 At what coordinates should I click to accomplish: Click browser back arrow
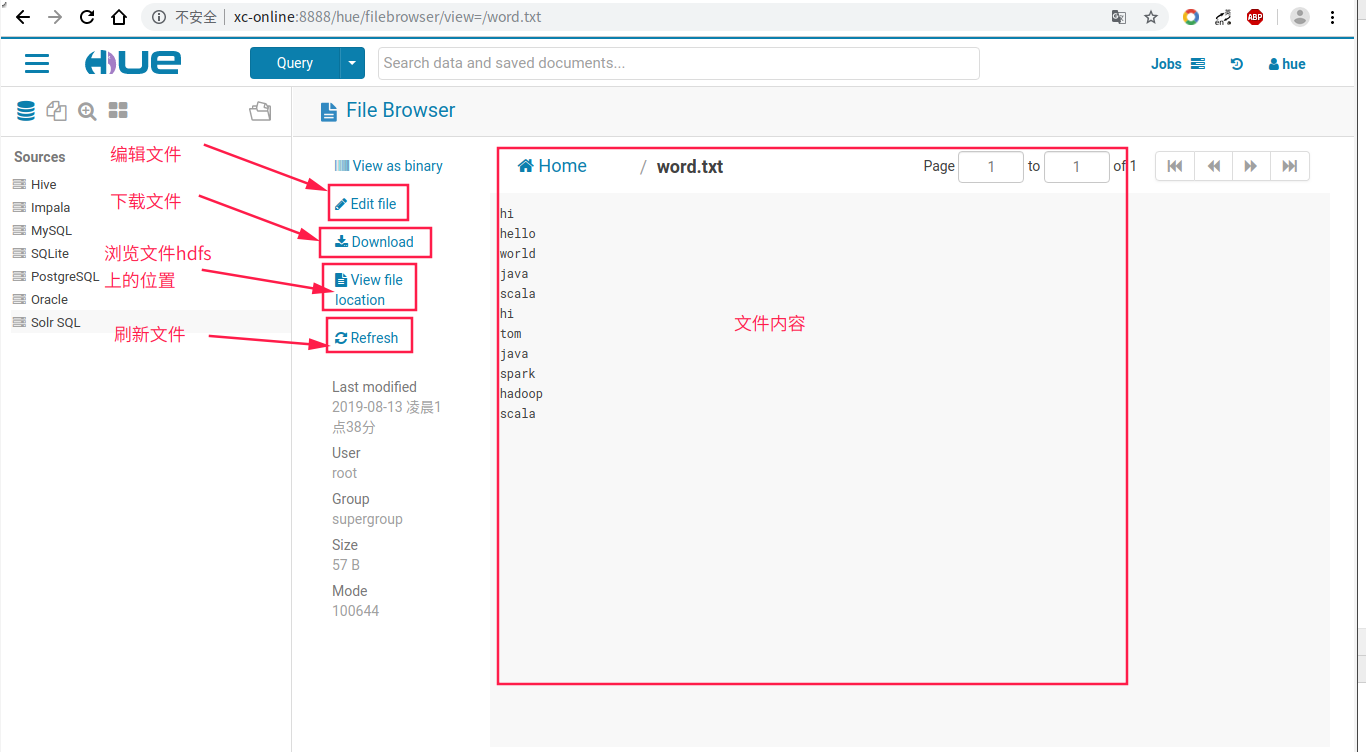pos(22,17)
